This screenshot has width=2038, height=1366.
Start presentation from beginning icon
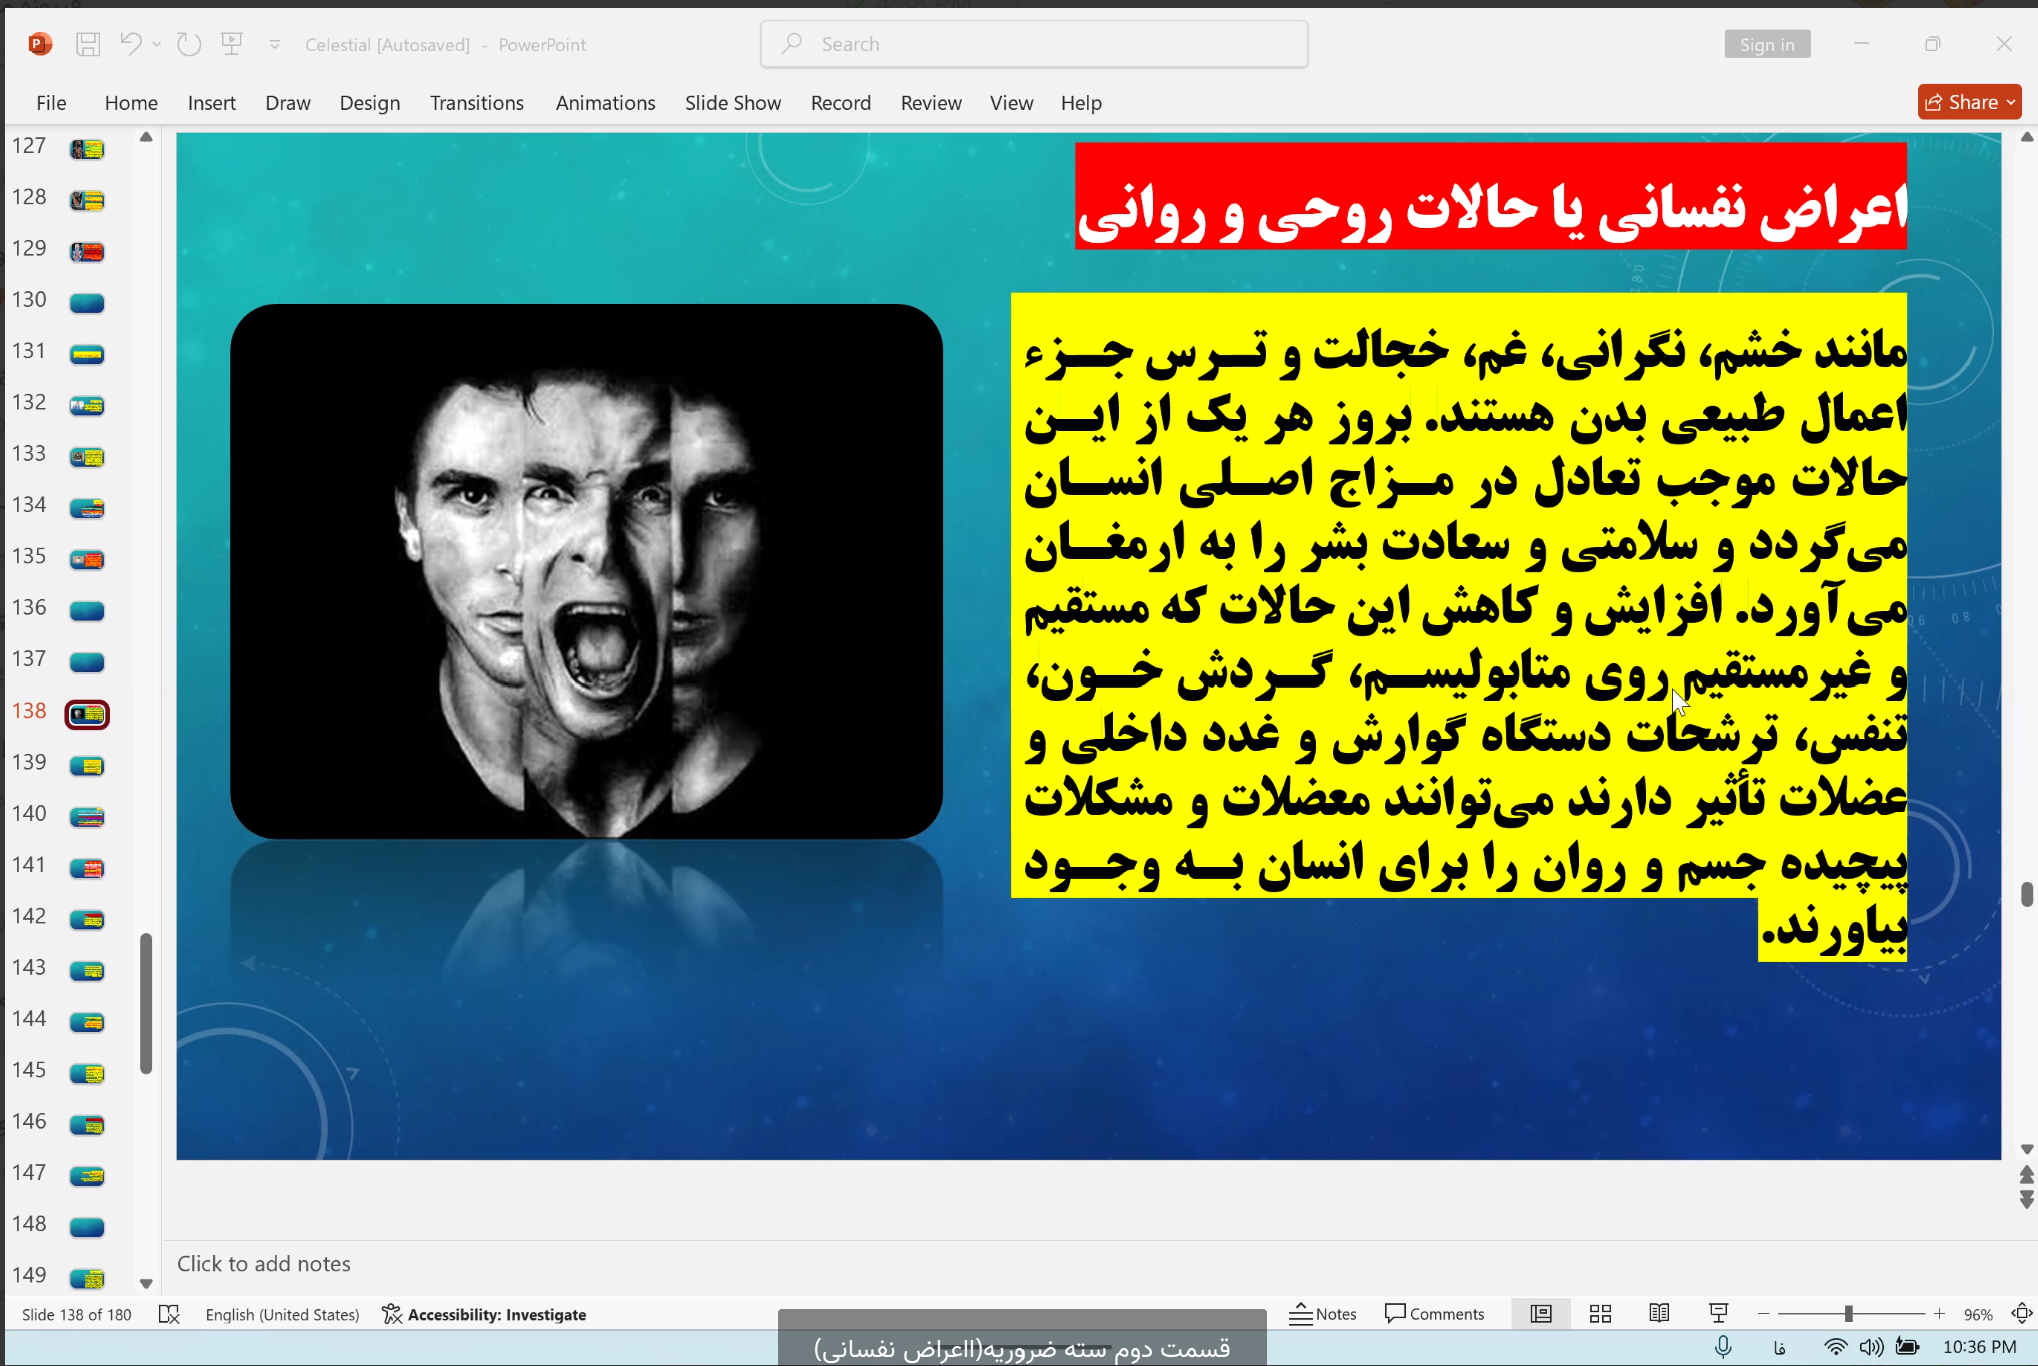click(x=232, y=44)
